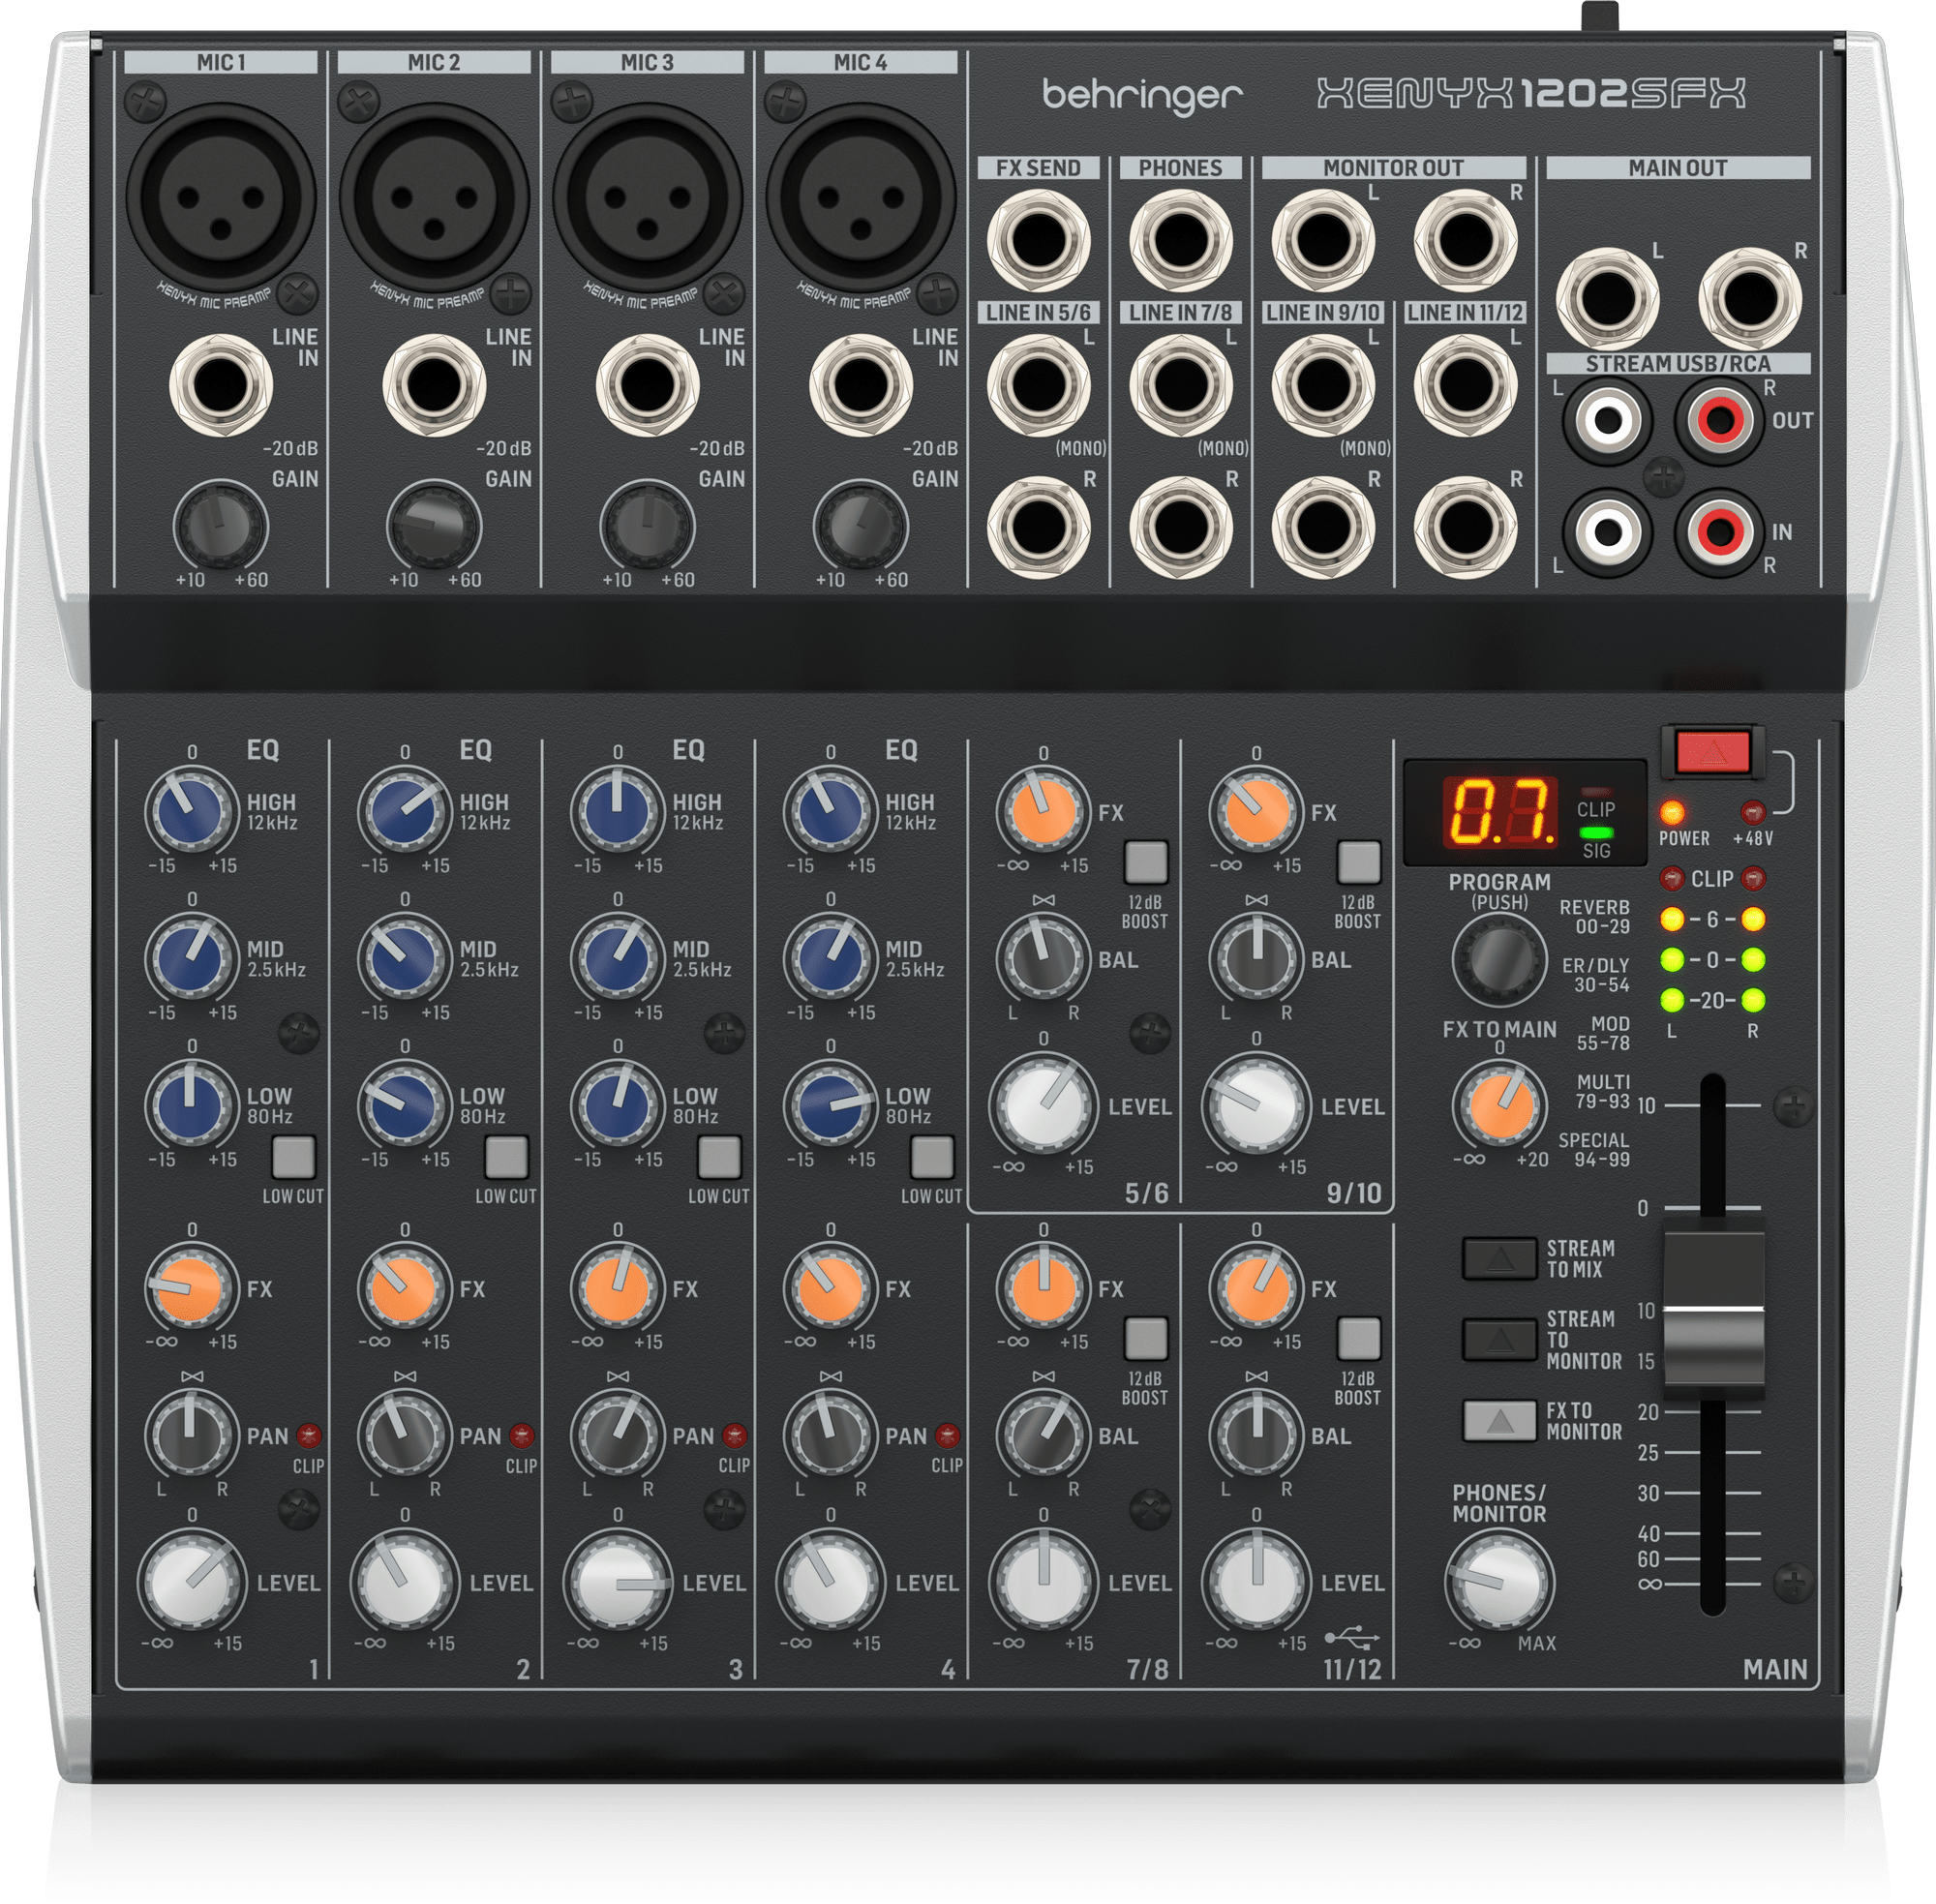Viewport: 1936px width, 1904px height.
Task: Click channel 9/10 LEVEL knob
Action: coord(1256,1107)
